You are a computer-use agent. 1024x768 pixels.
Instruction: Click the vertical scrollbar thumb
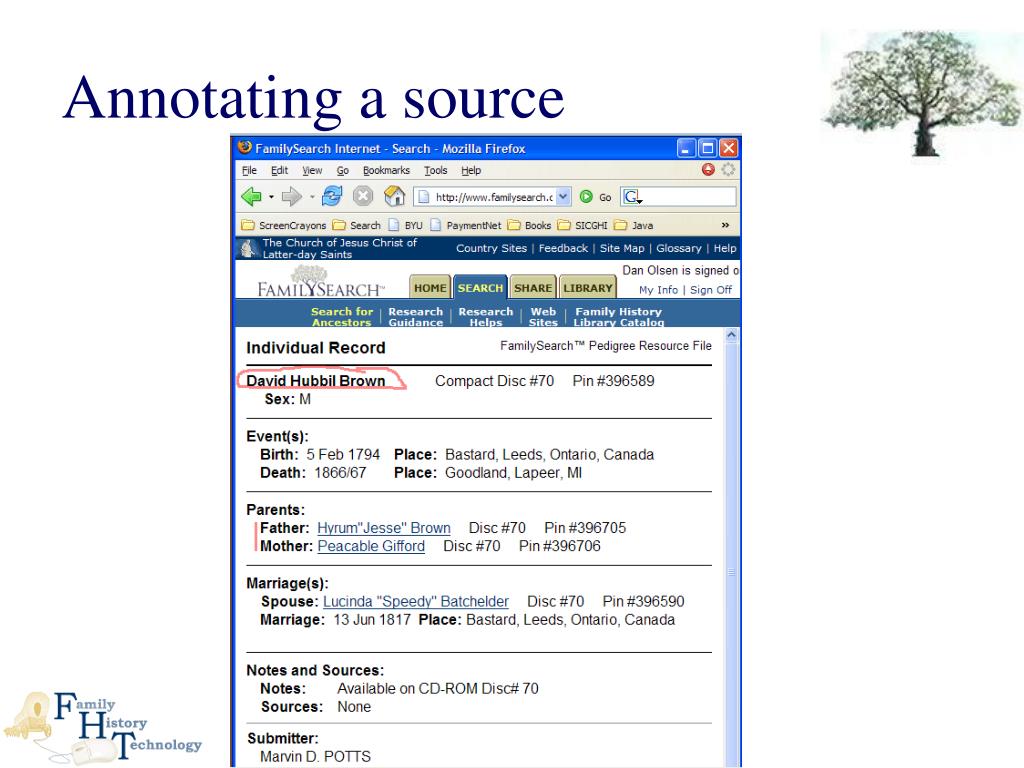coord(731,572)
